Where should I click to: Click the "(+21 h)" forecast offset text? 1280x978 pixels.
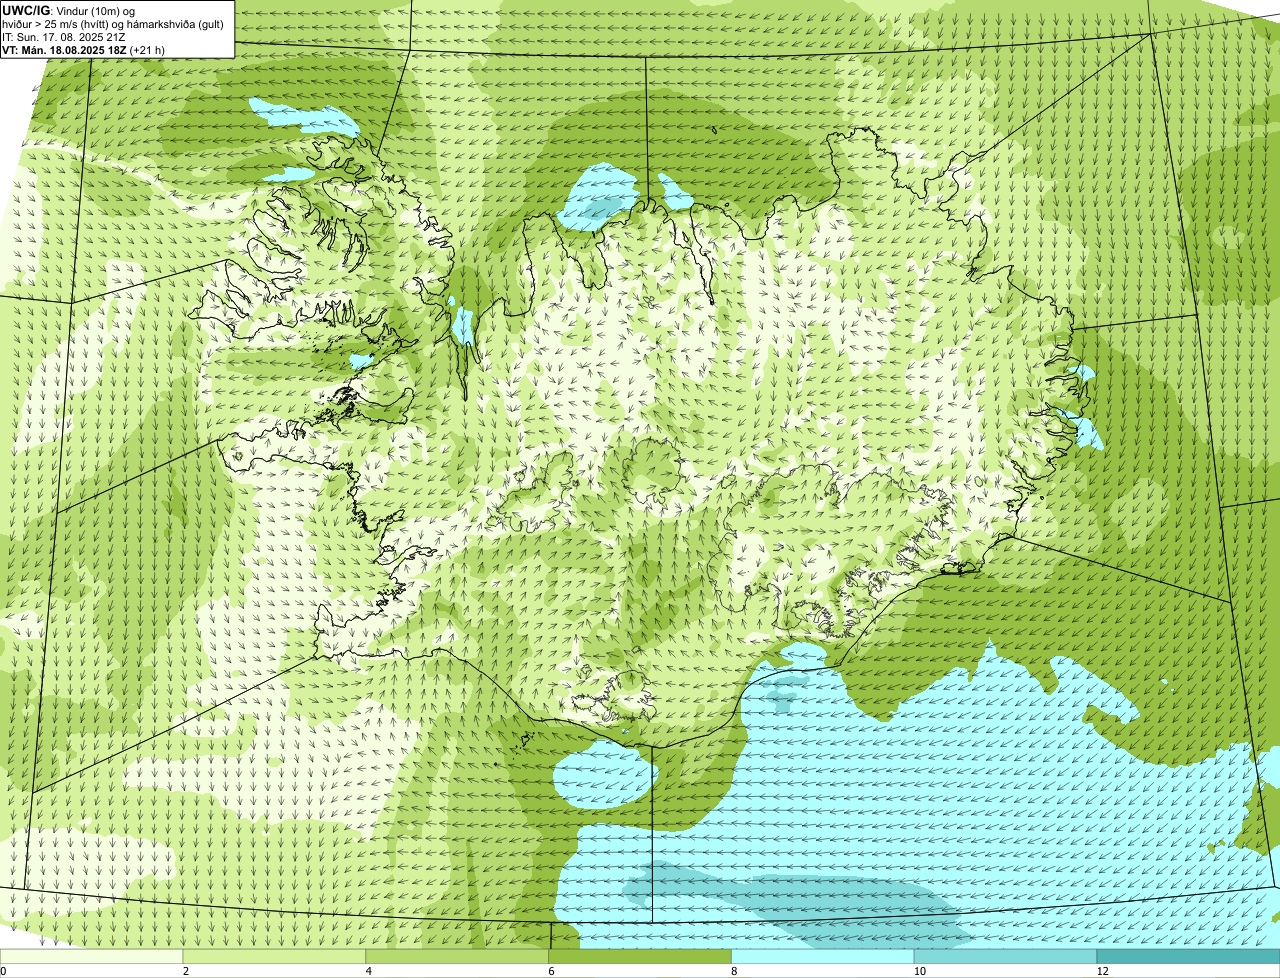coord(148,49)
